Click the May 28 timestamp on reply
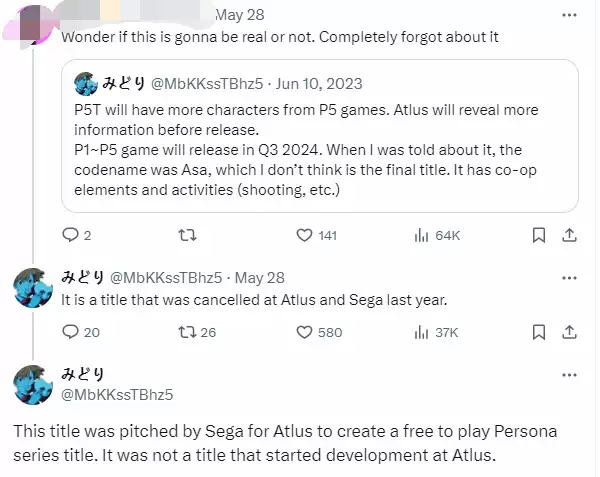 tap(263, 277)
